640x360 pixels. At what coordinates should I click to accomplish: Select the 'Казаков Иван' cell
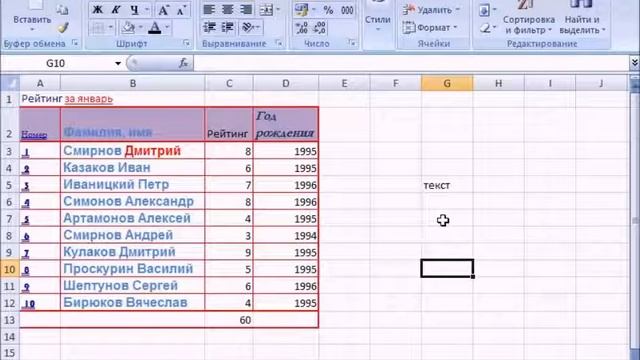click(x=133, y=168)
